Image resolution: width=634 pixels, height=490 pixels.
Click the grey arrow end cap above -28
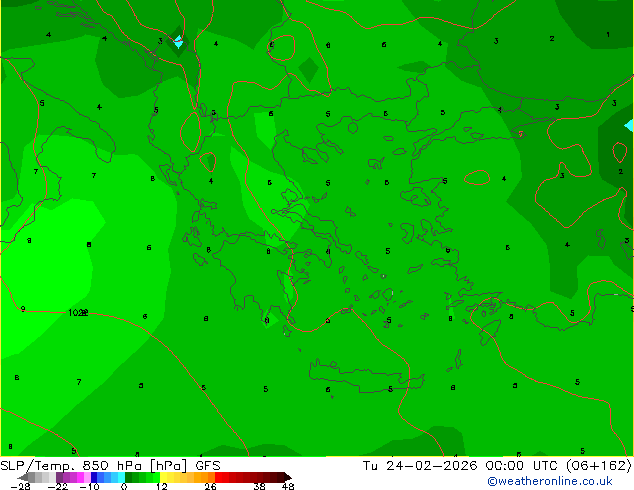coord(23,477)
